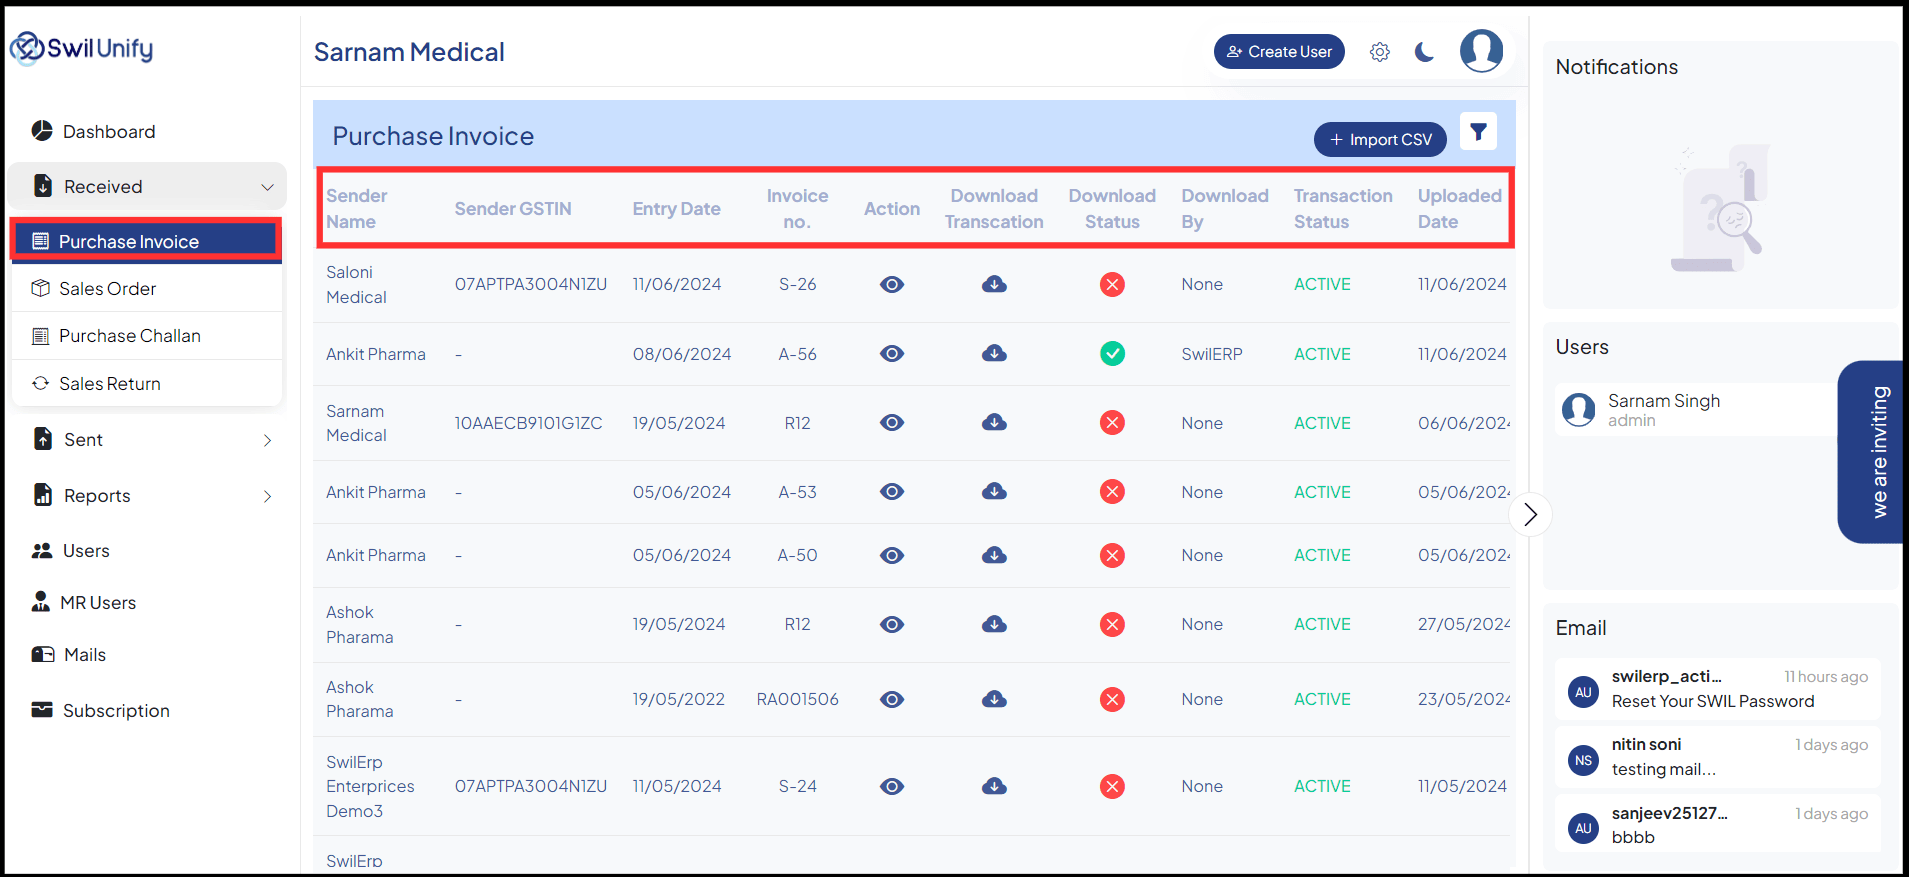Sort by Sender GSTIN column header
Image resolution: width=1909 pixels, height=877 pixels.
pyautogui.click(x=513, y=209)
